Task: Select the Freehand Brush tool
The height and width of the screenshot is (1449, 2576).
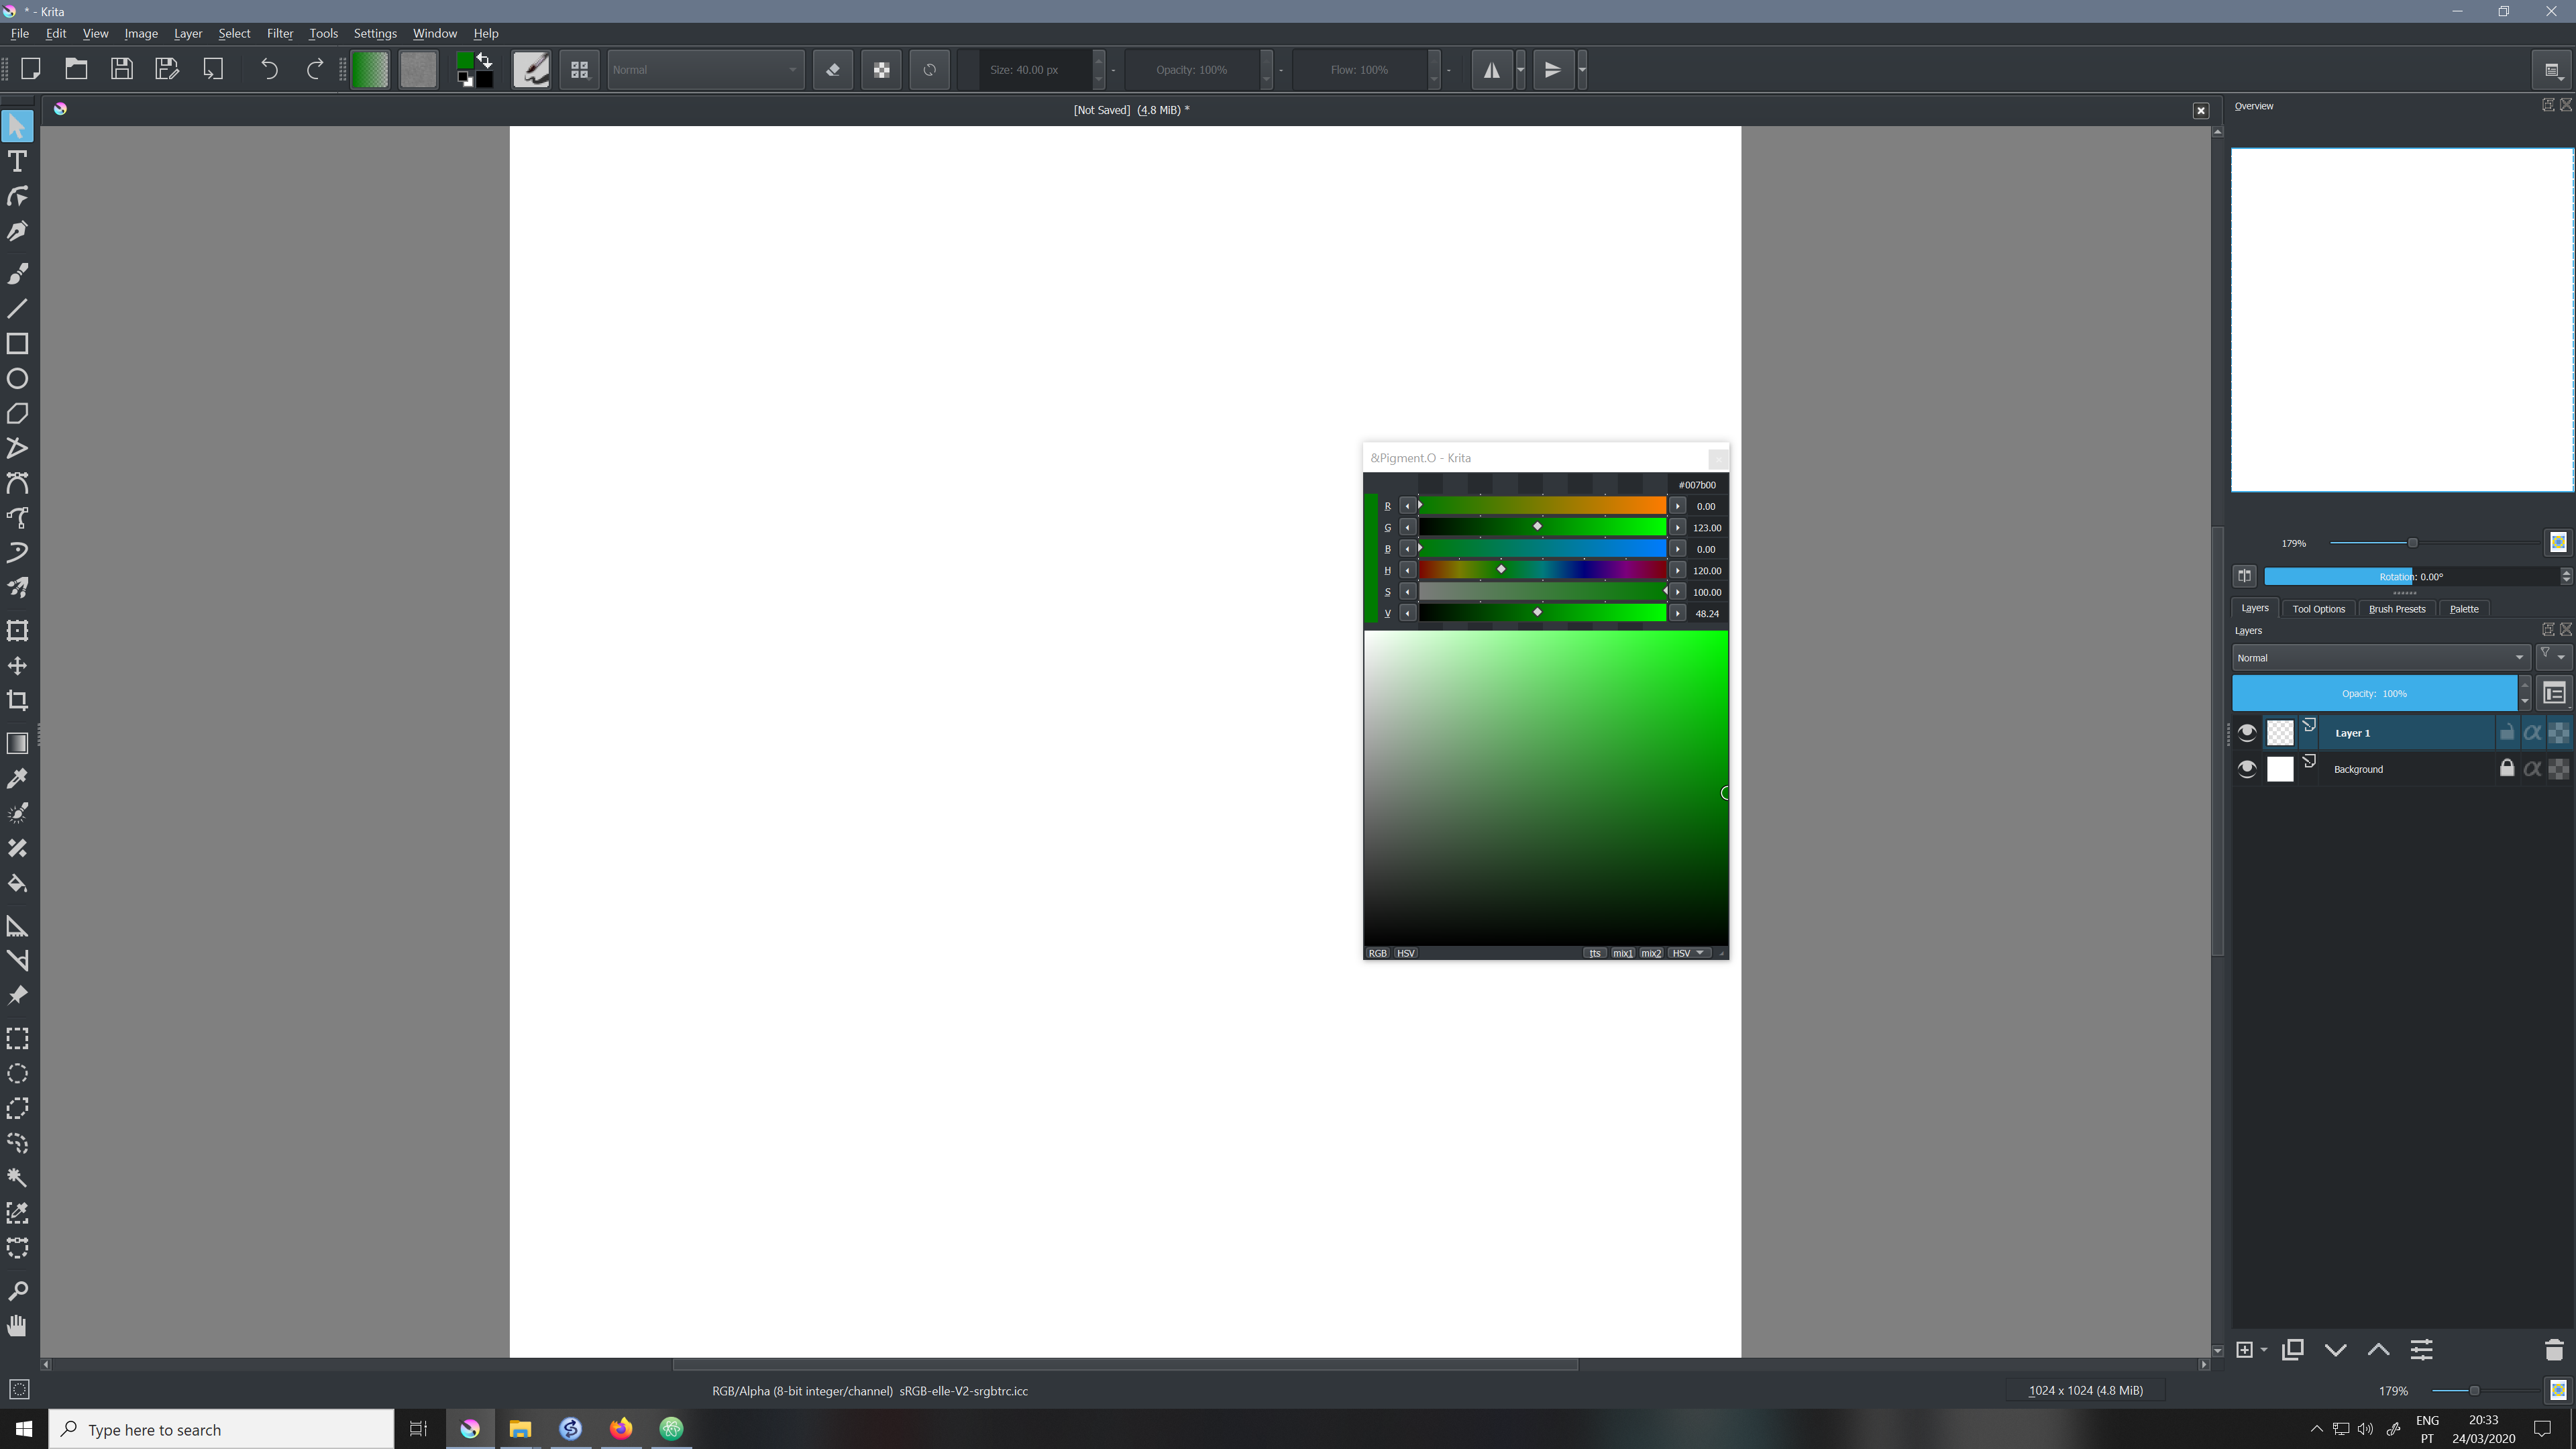Action: [x=17, y=273]
